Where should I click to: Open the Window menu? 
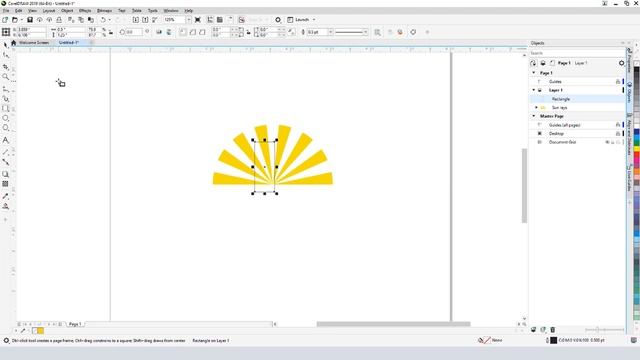pyautogui.click(x=171, y=11)
